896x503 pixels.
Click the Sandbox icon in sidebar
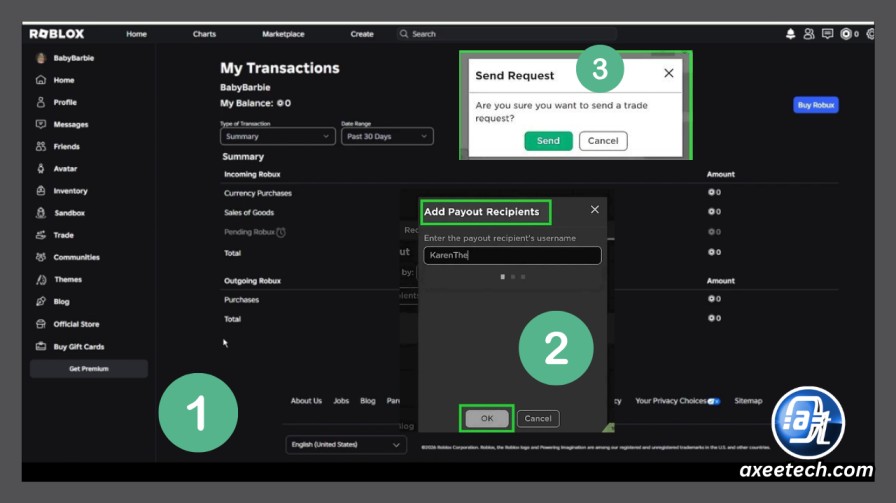41,213
